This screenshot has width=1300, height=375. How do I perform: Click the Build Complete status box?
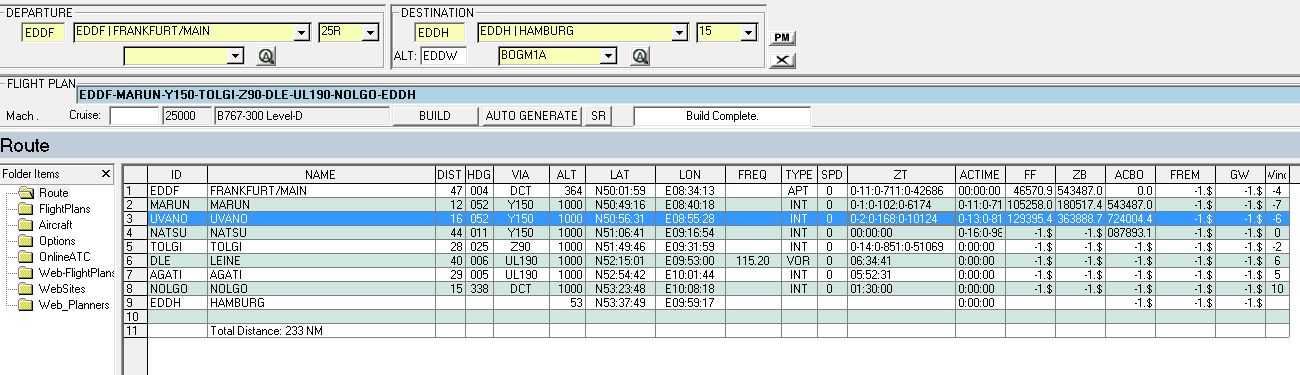click(x=722, y=116)
